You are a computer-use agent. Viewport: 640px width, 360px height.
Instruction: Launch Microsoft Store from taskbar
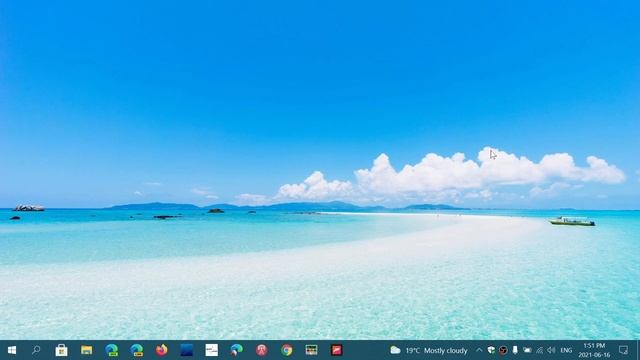61,350
